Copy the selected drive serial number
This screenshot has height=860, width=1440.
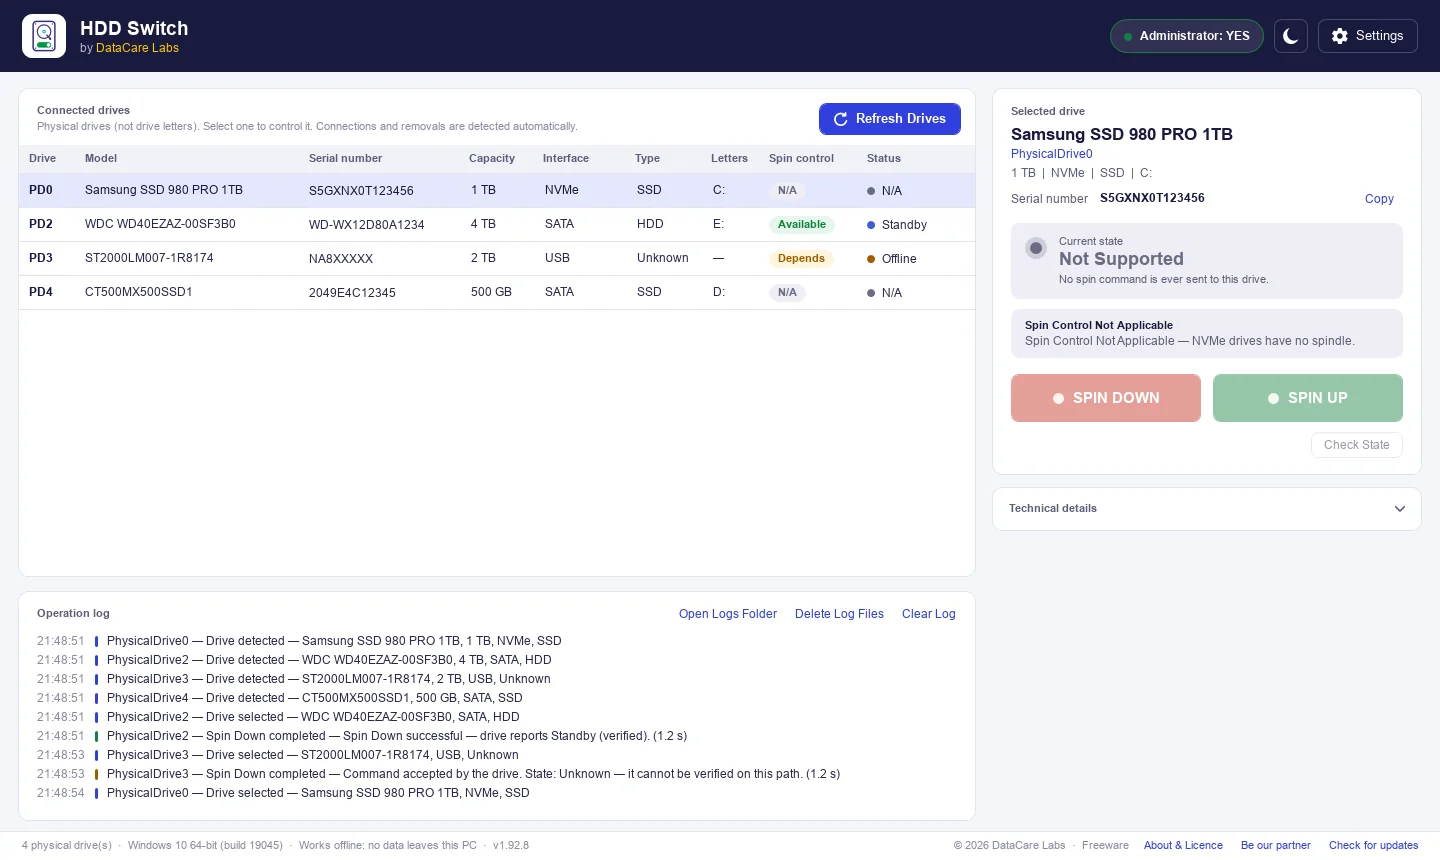pyautogui.click(x=1379, y=199)
